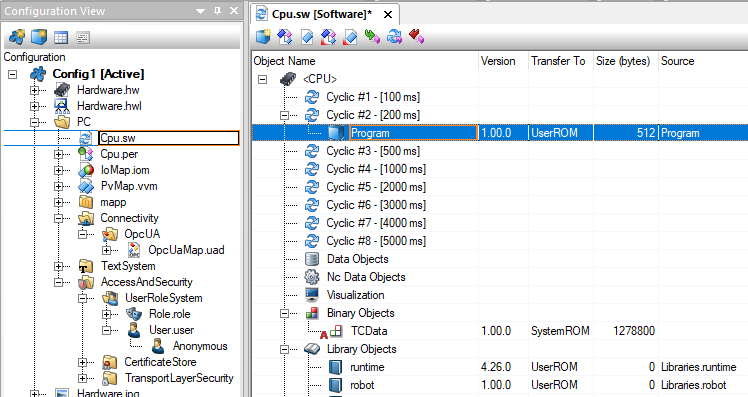Click the cyclic refresh icon in Cpu.sw toolbar
This screenshot has width=748, height=397.
tap(394, 37)
